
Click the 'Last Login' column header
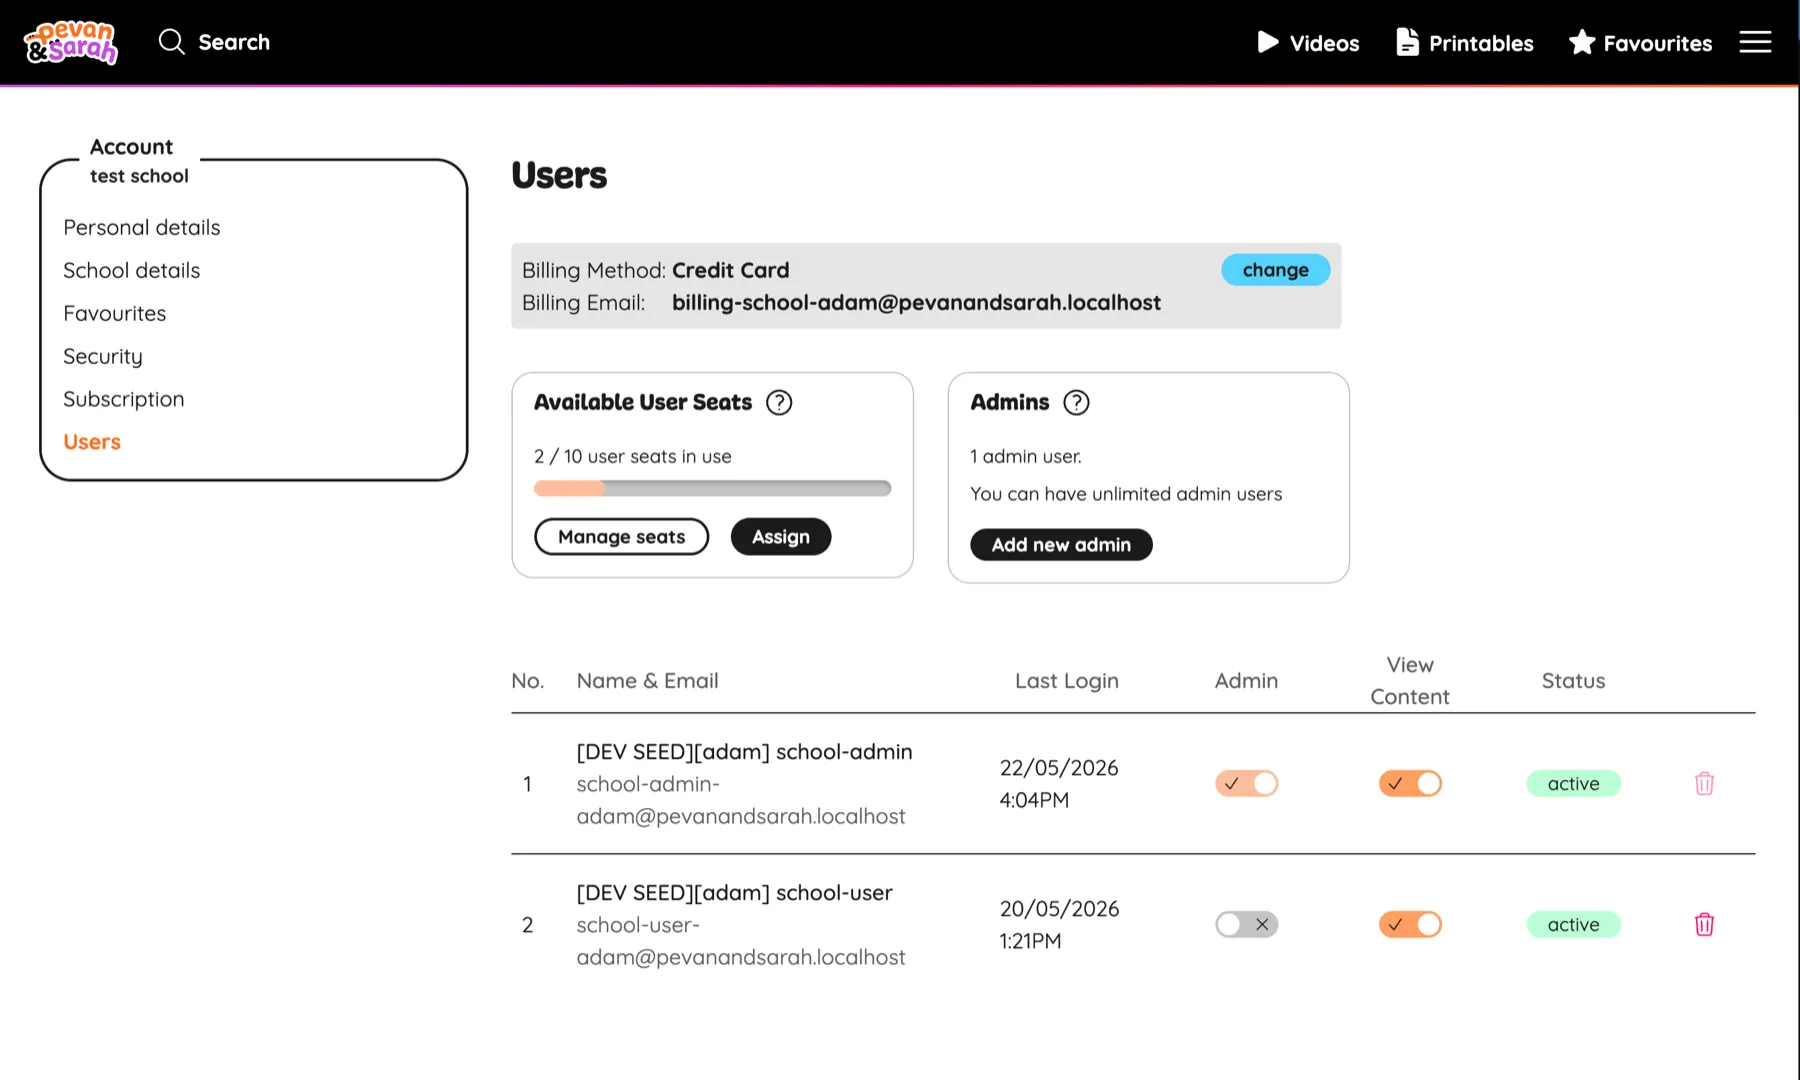pyautogui.click(x=1066, y=680)
